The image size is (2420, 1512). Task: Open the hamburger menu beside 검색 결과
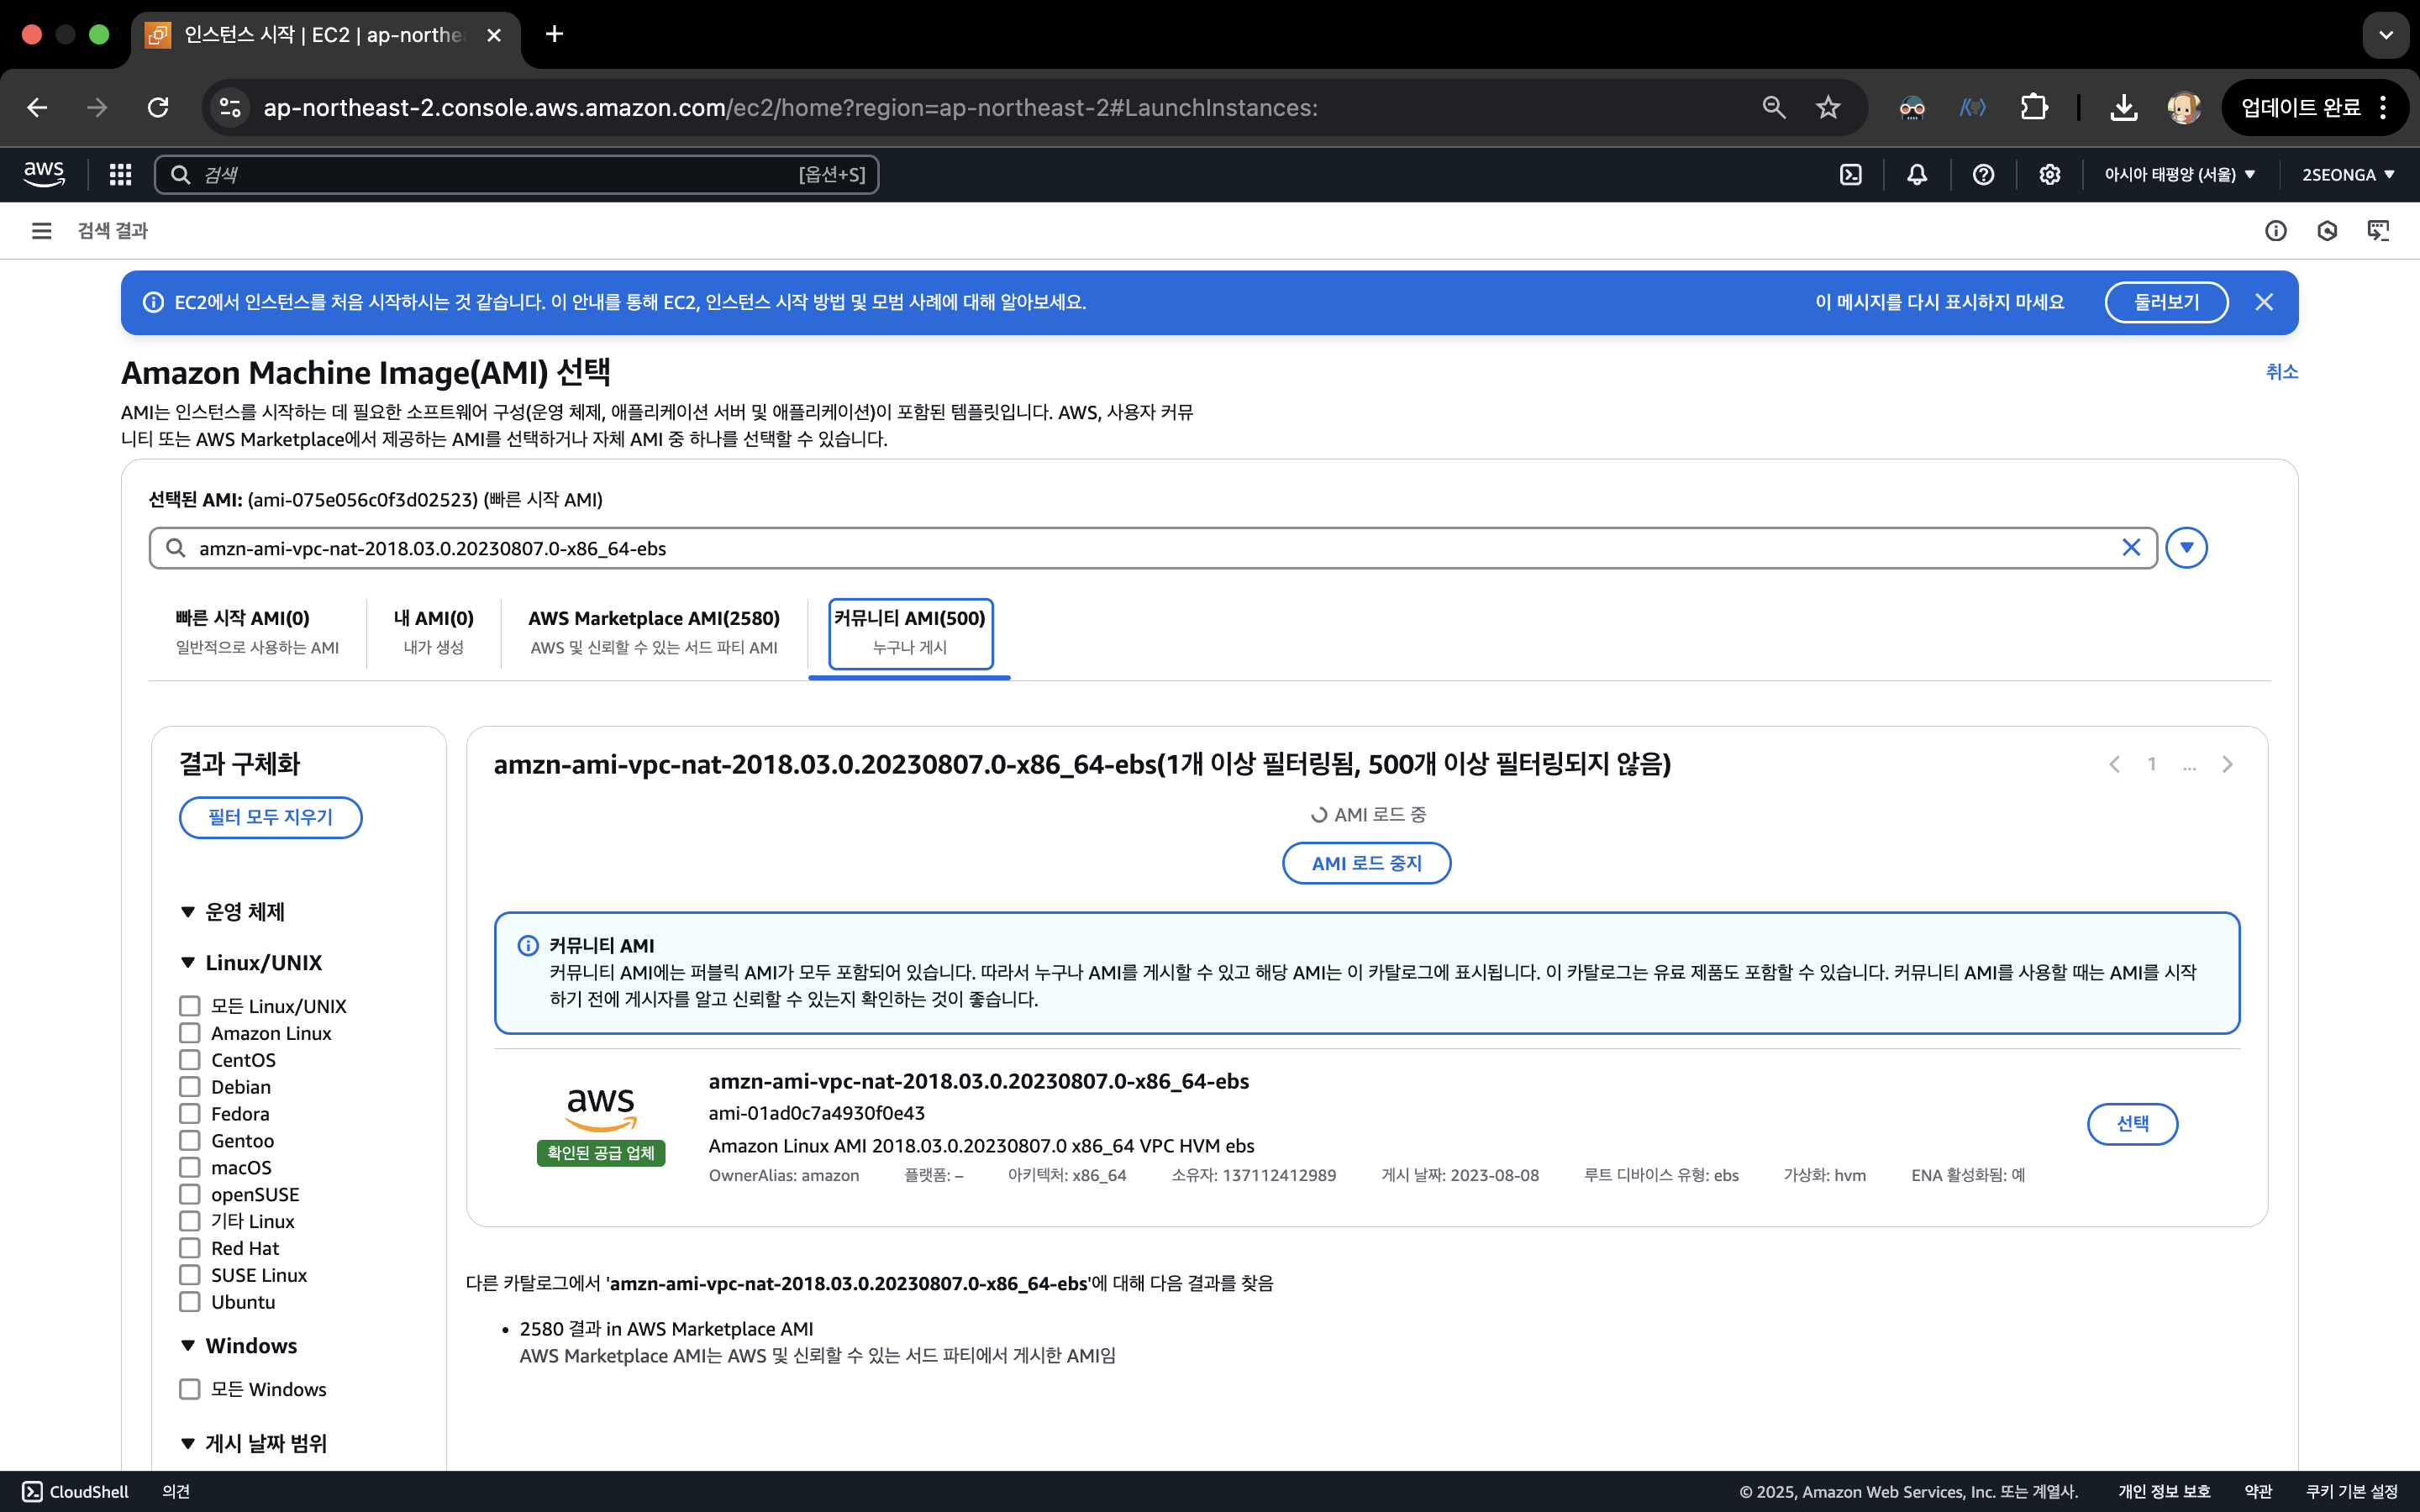(41, 230)
